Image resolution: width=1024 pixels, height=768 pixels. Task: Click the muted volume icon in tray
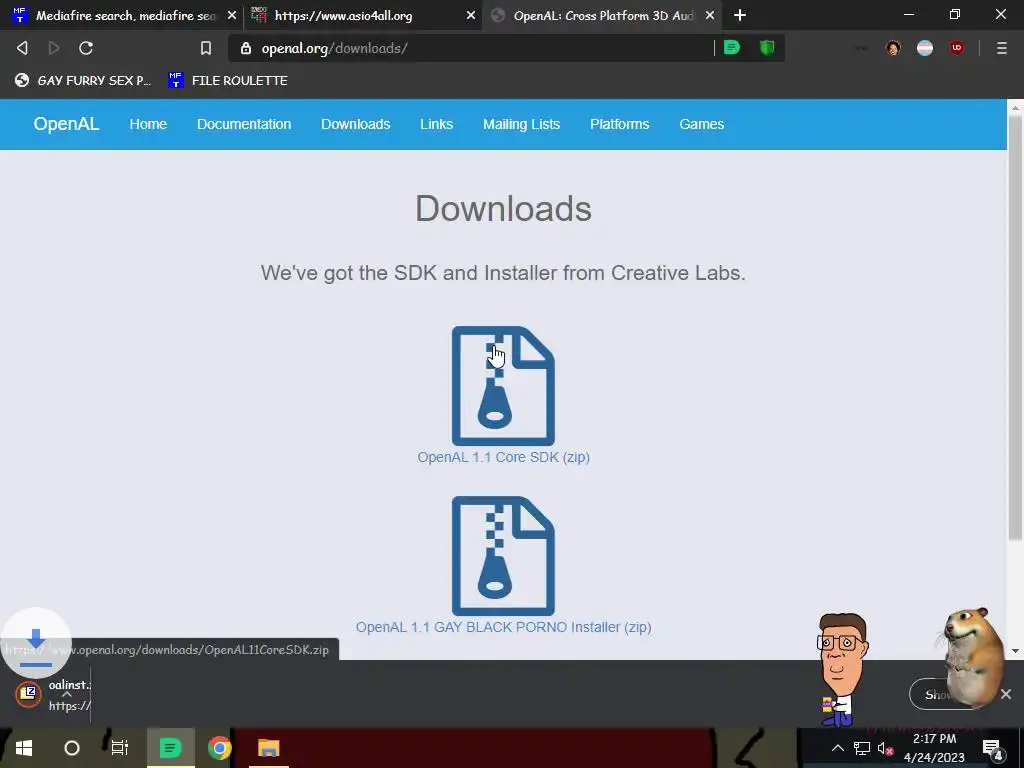coord(885,748)
